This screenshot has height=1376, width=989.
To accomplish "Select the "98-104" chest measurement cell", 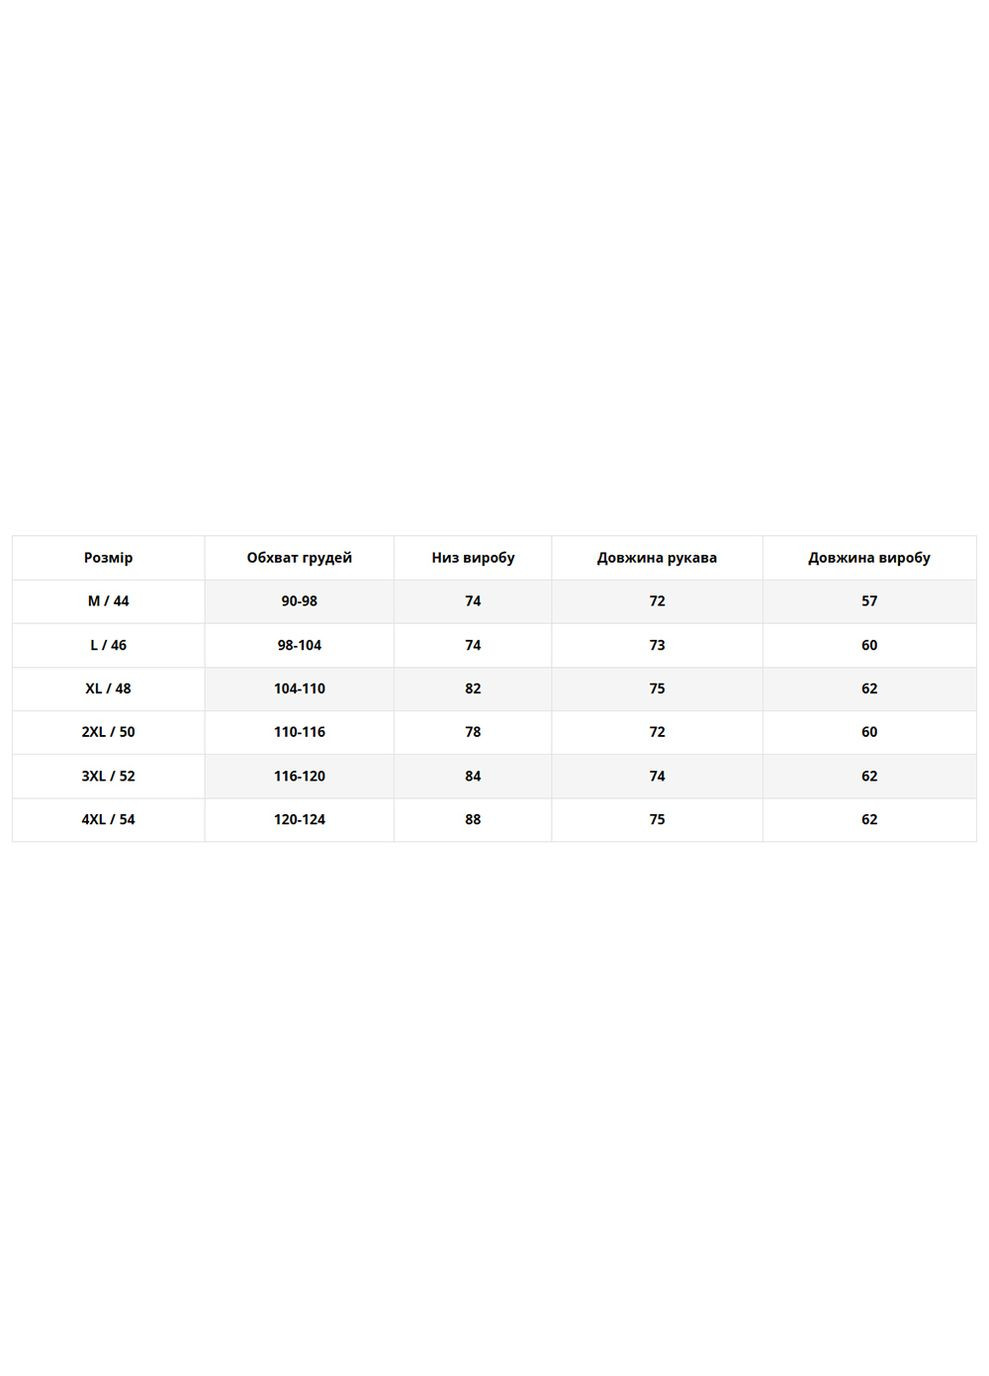I will [299, 645].
